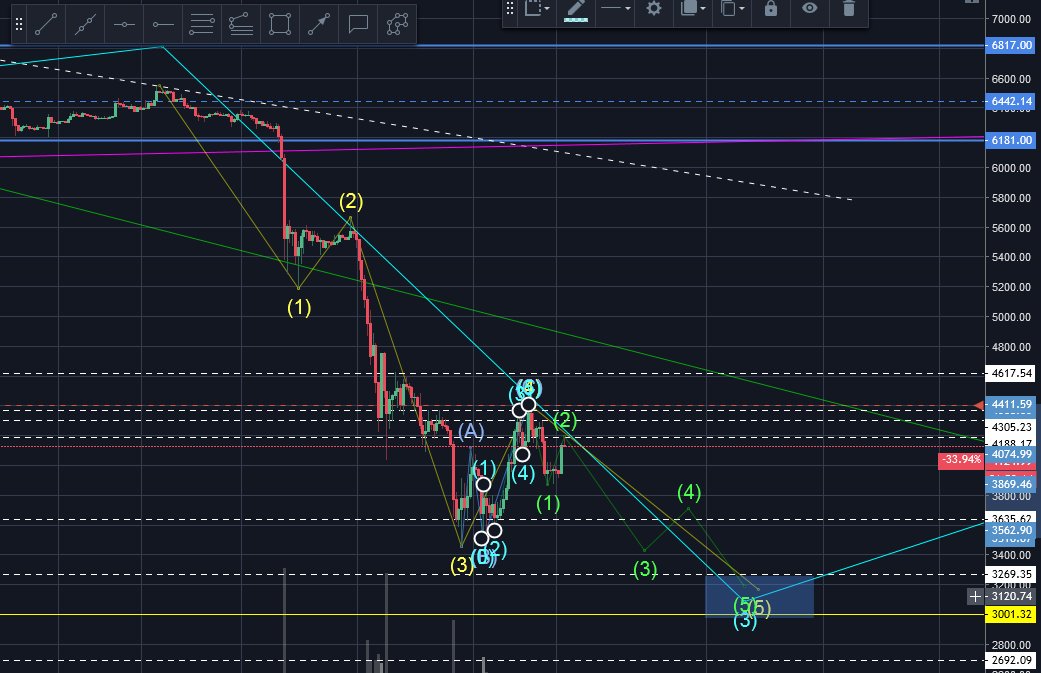
Task: Open drawing settings with the gear icon
Action: pyautogui.click(x=654, y=9)
